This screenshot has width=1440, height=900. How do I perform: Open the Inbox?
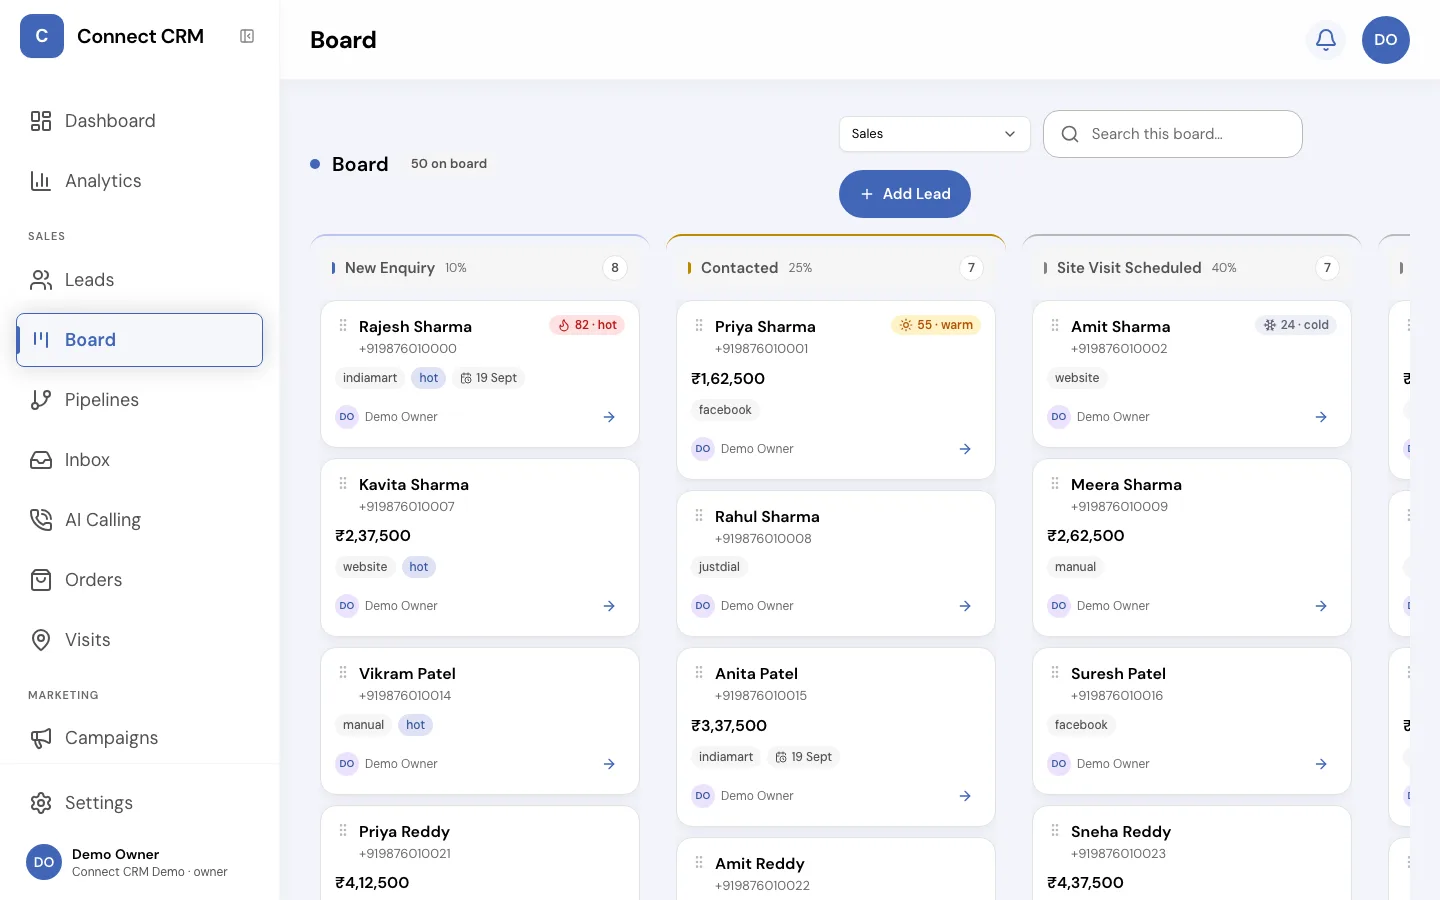tap(139, 460)
